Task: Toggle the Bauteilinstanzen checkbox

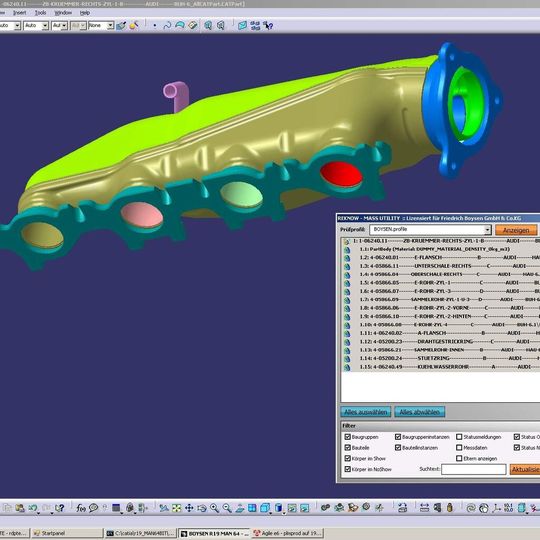Action: [x=398, y=447]
